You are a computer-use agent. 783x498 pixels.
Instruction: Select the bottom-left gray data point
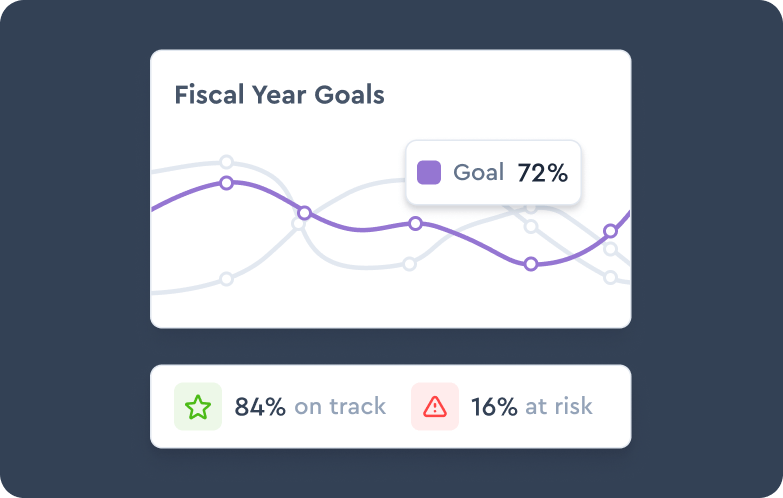226,279
